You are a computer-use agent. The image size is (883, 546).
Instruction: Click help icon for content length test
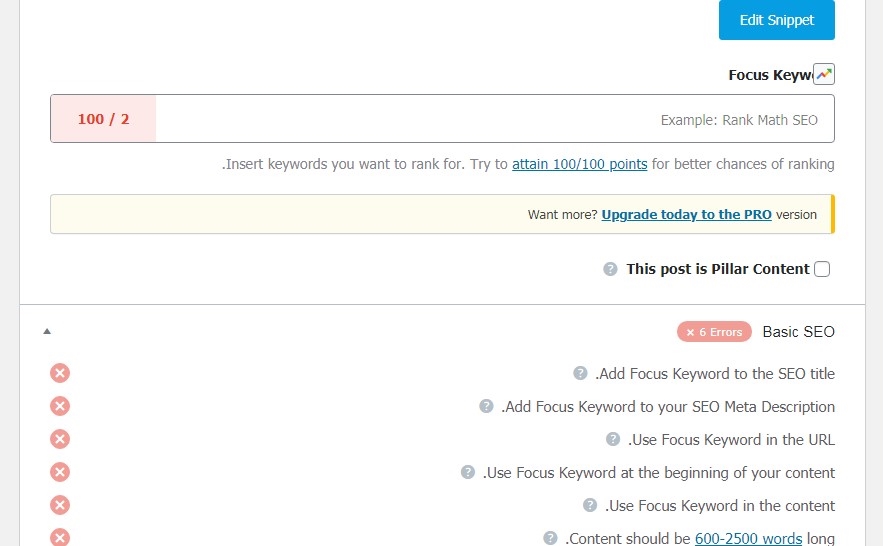(x=550, y=538)
